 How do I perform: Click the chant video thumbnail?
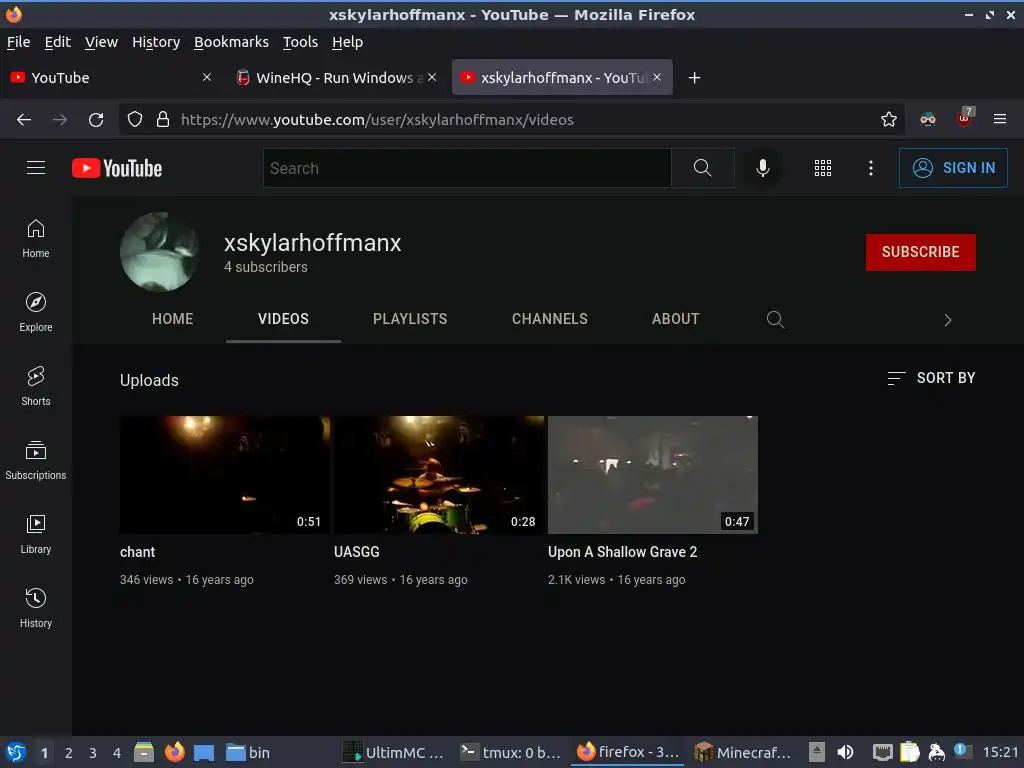click(x=225, y=475)
